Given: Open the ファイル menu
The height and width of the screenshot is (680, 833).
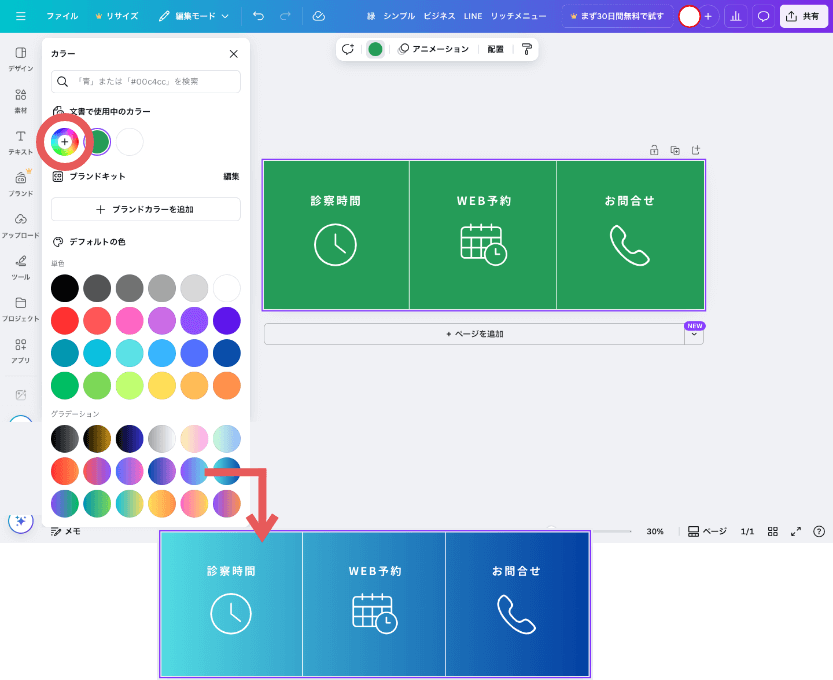Looking at the screenshot, I should tap(62, 16).
